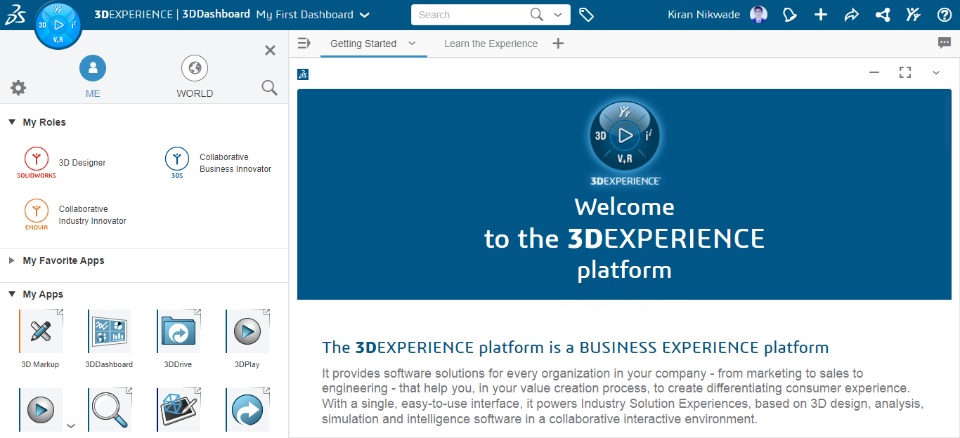
Task: Click the BUSINESS EXPERIENCE platform heading
Action: point(576,347)
